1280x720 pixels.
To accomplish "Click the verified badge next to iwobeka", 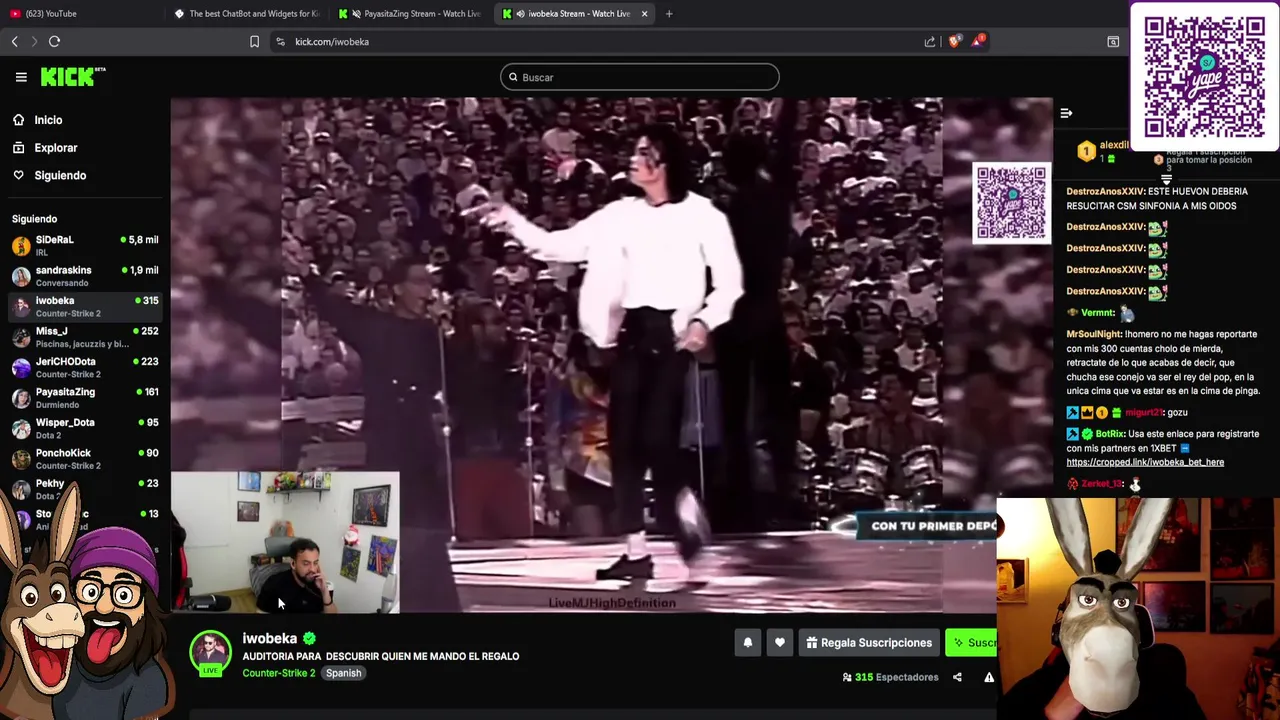I will [x=310, y=638].
